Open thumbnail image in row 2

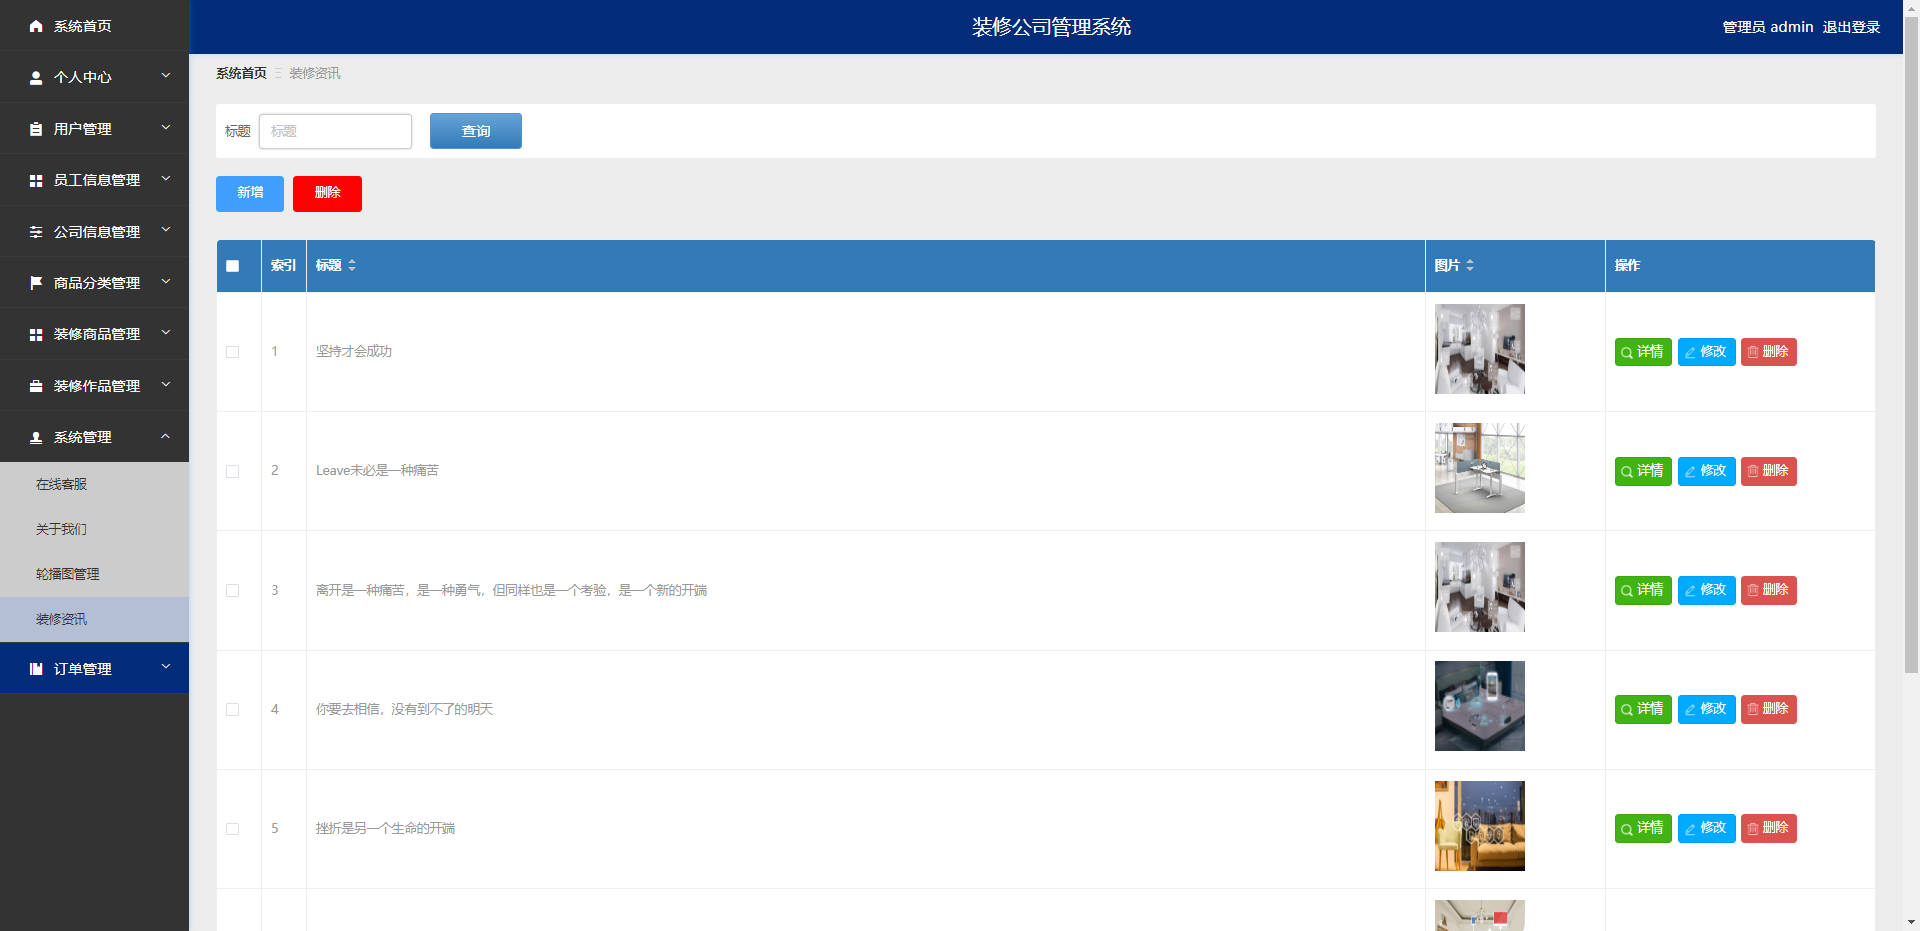[1480, 468]
